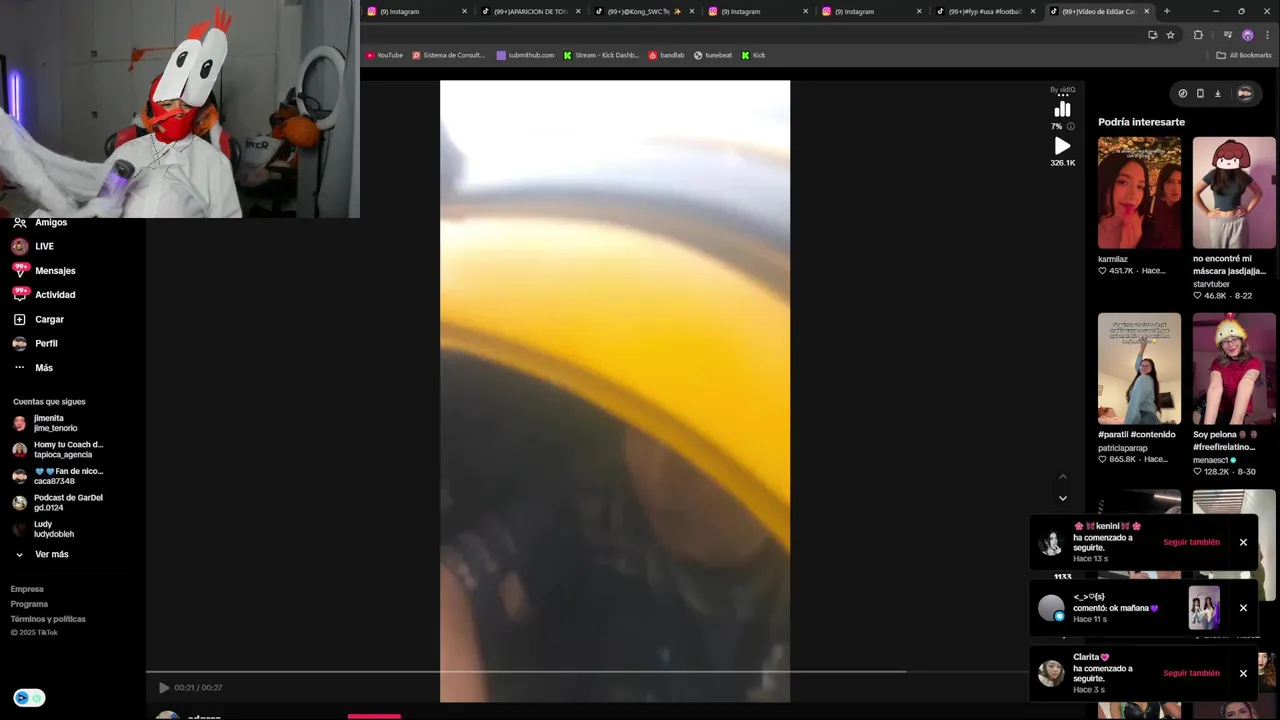
Task: Open Sistema de Consult... bookmark
Action: [448, 55]
